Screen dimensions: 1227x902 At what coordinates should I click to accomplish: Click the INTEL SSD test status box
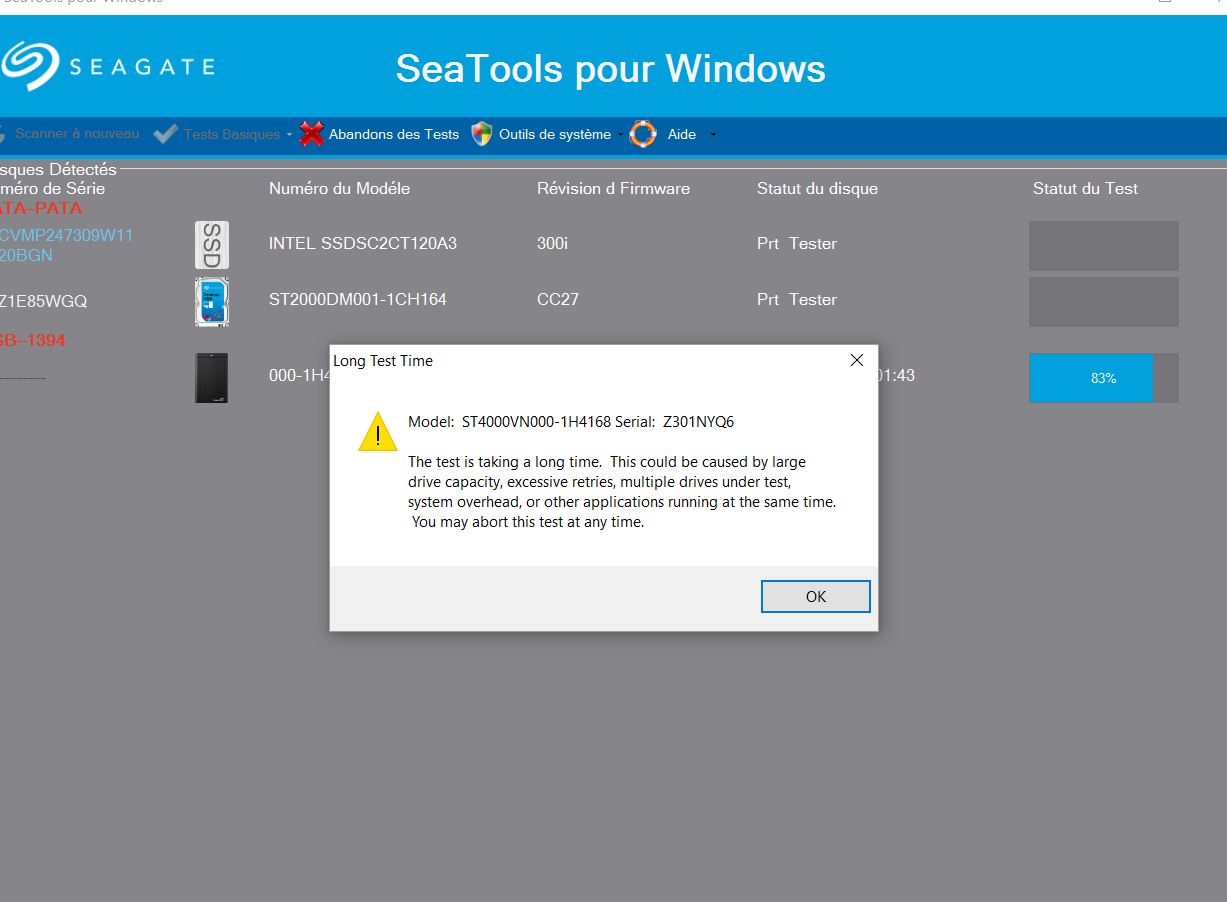click(x=1104, y=246)
